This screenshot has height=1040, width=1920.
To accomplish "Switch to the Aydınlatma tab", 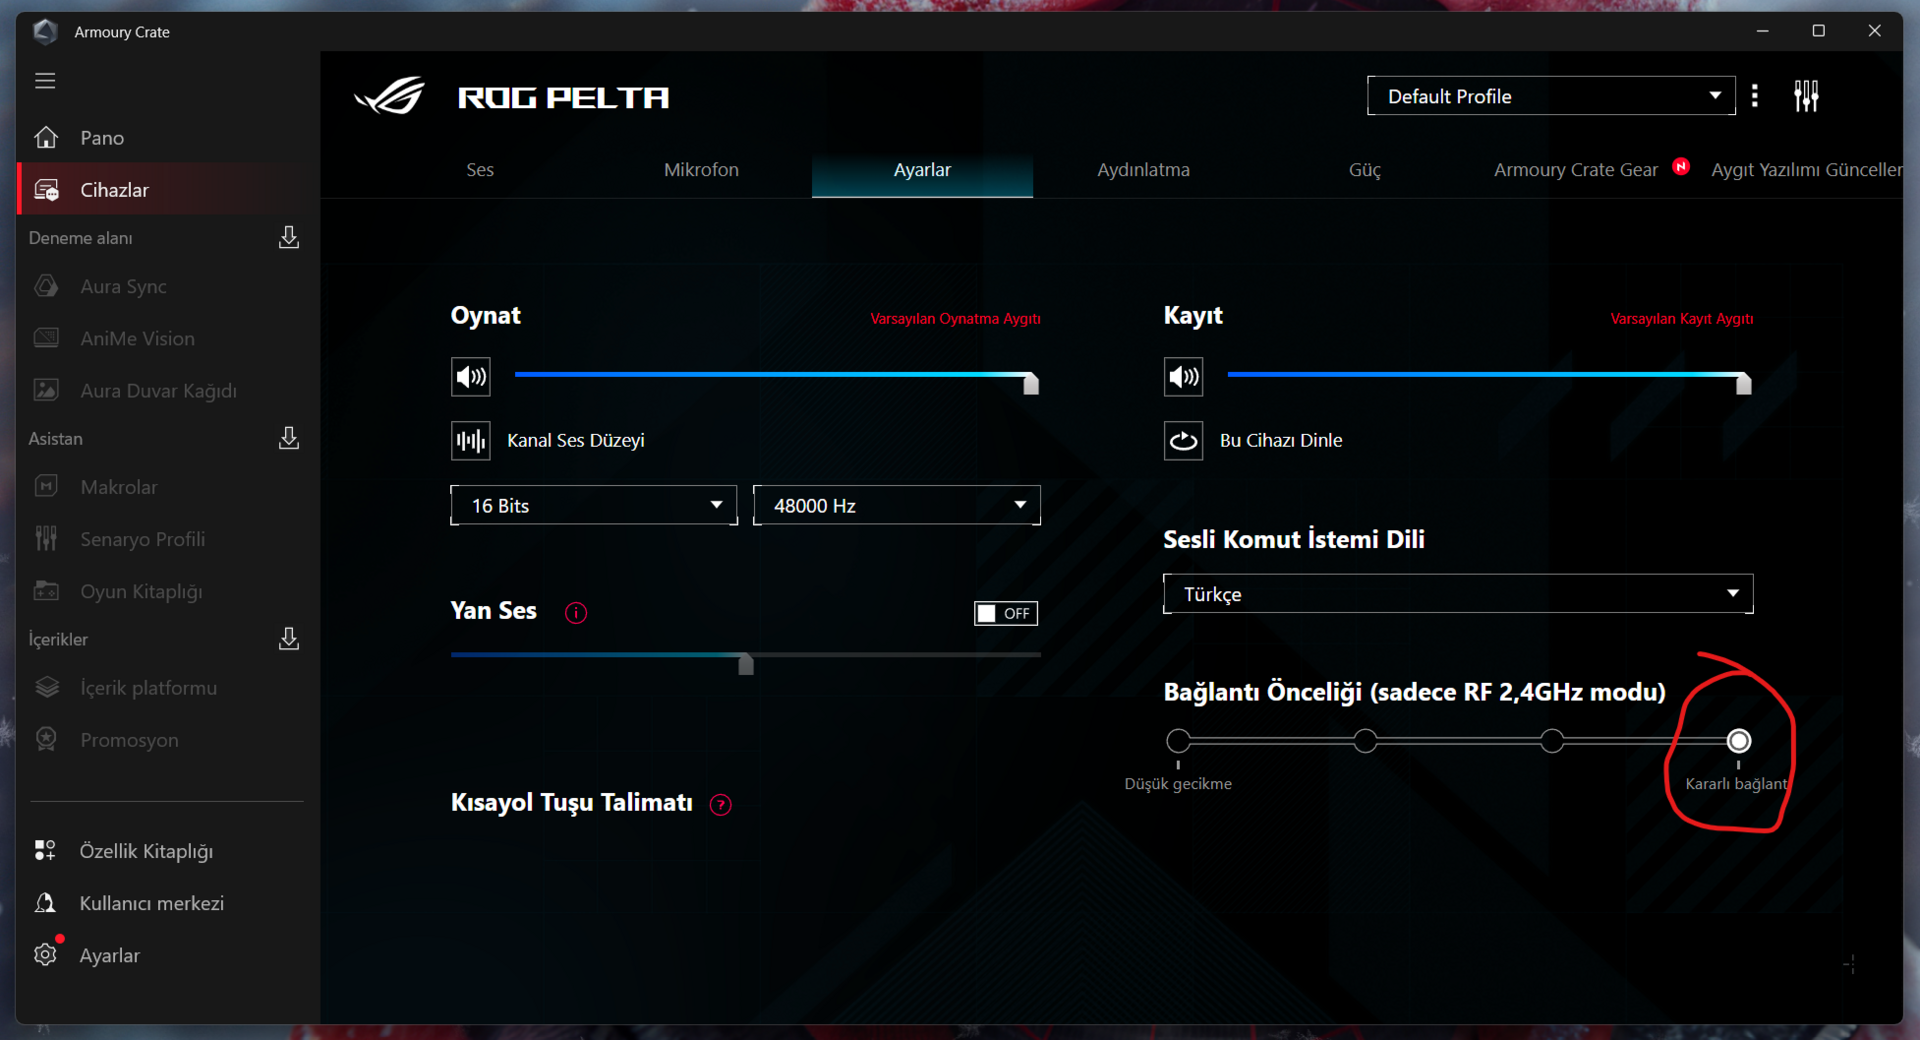I will point(1143,170).
